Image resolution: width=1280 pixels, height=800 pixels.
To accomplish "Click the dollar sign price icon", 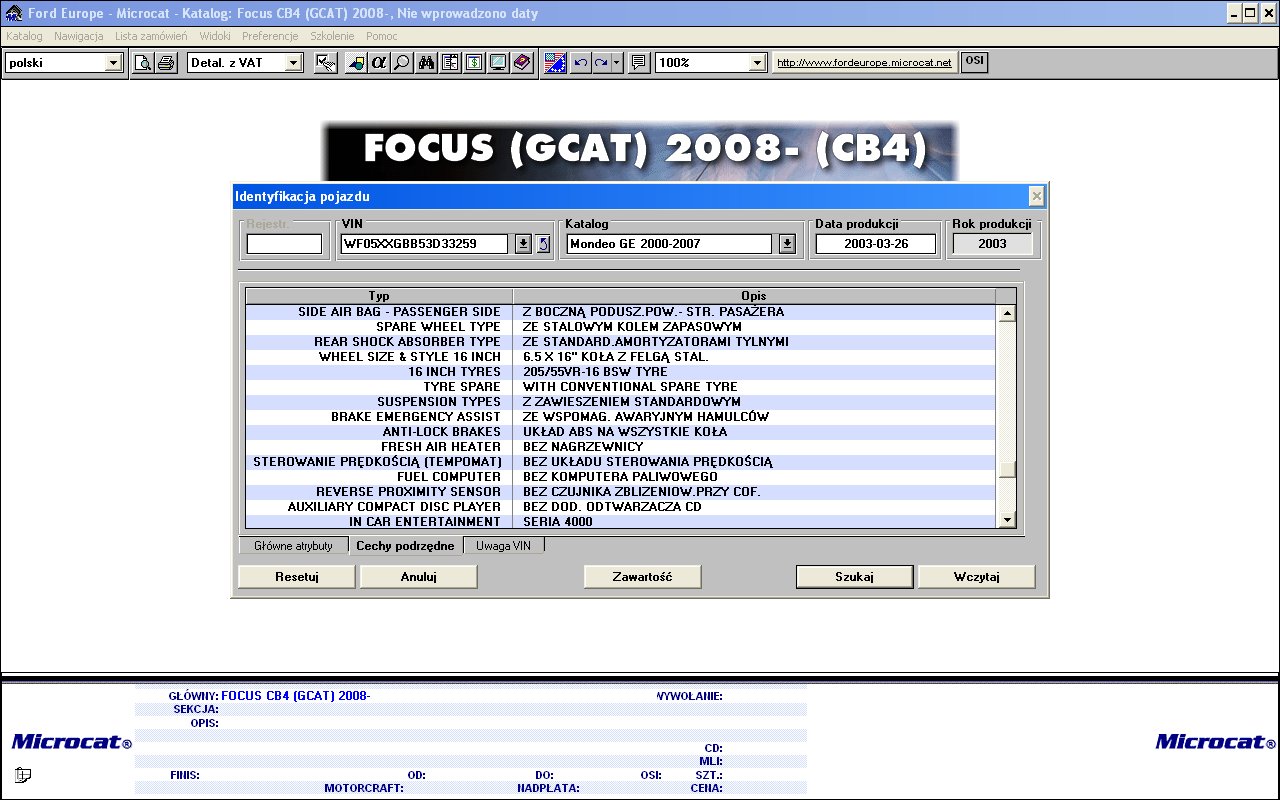I will (x=474, y=62).
